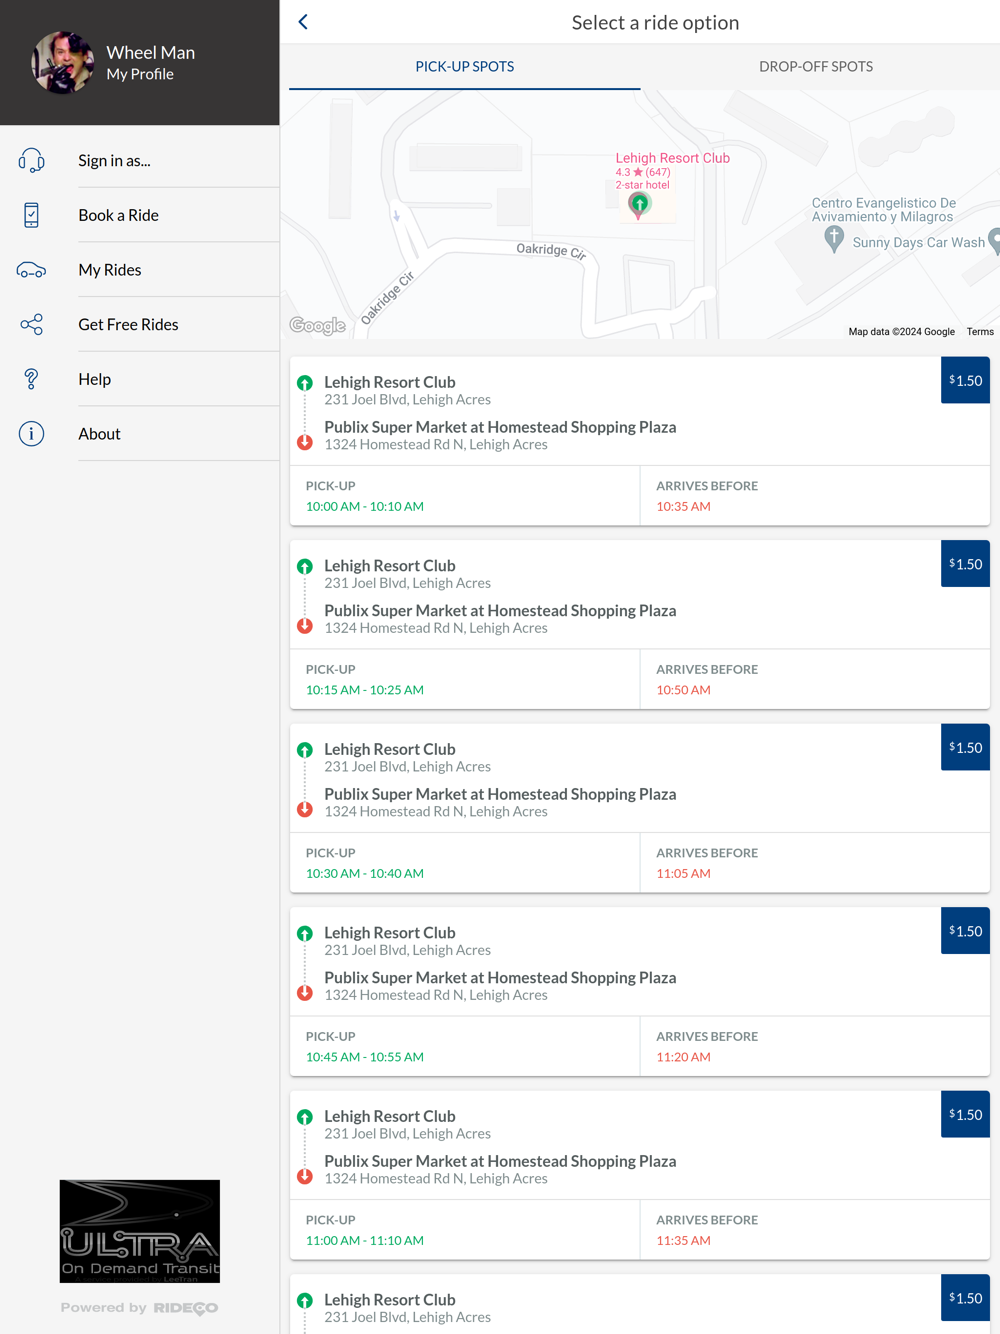Open My Profile link under Wheel Man
The image size is (1000, 1334).
pyautogui.click(x=140, y=74)
